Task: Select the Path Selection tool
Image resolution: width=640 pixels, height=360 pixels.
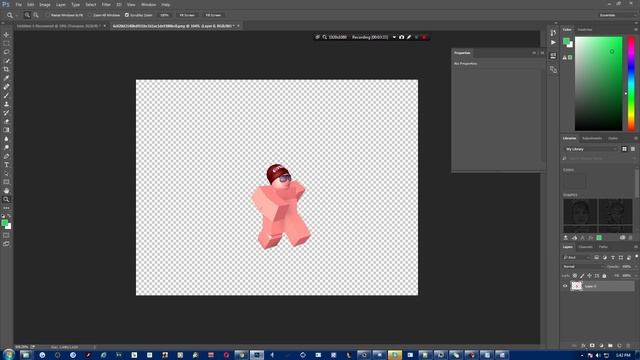Action: tap(6, 173)
